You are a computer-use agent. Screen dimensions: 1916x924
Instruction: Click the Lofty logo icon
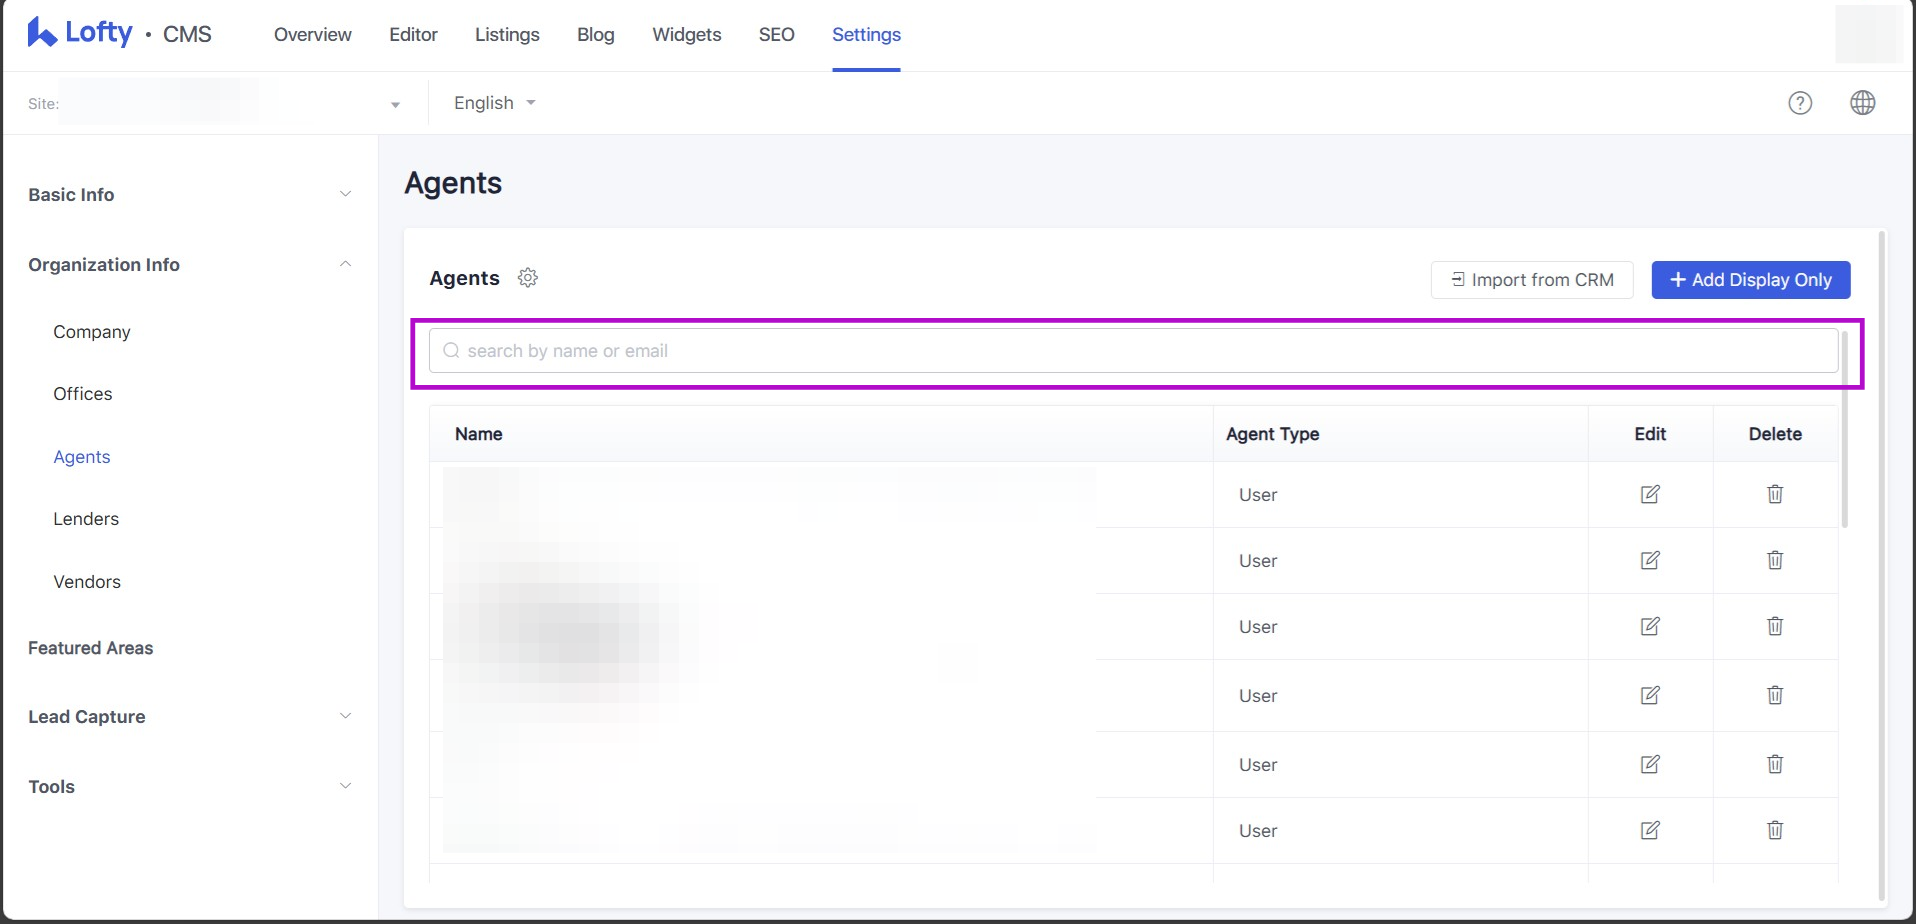click(42, 33)
